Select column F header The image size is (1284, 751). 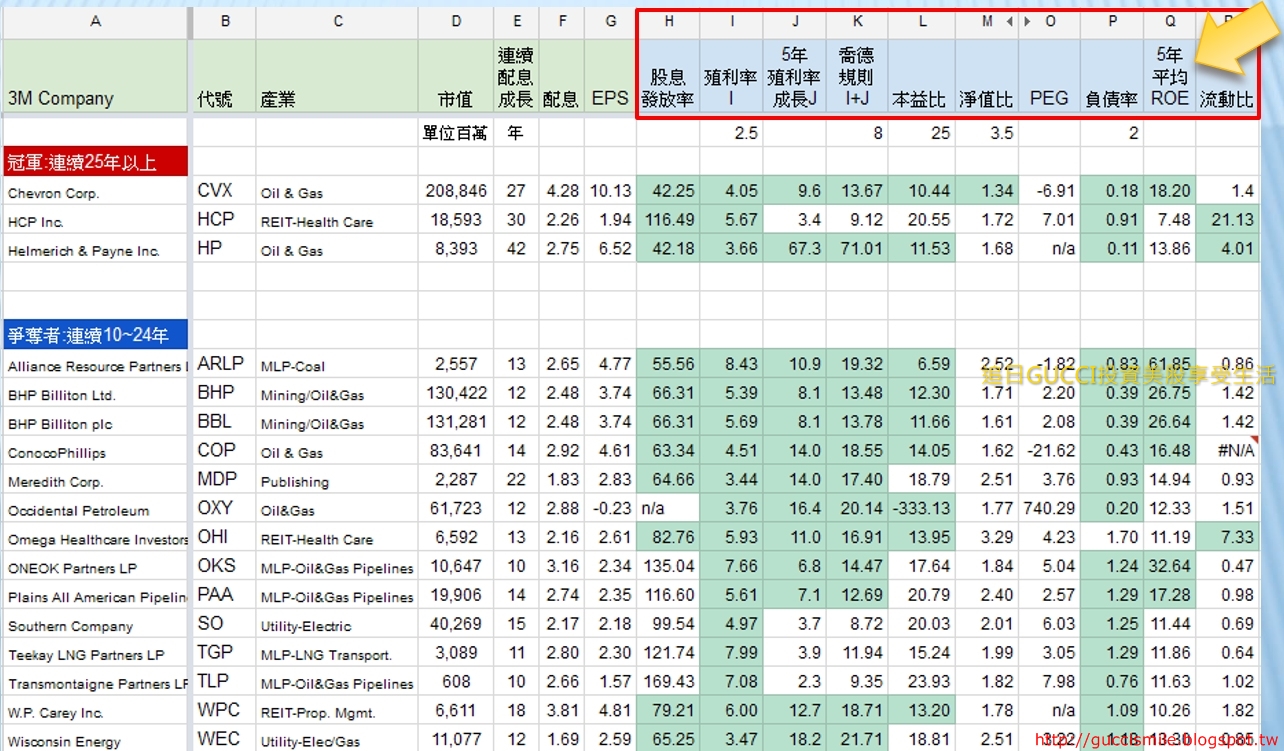coord(561,21)
